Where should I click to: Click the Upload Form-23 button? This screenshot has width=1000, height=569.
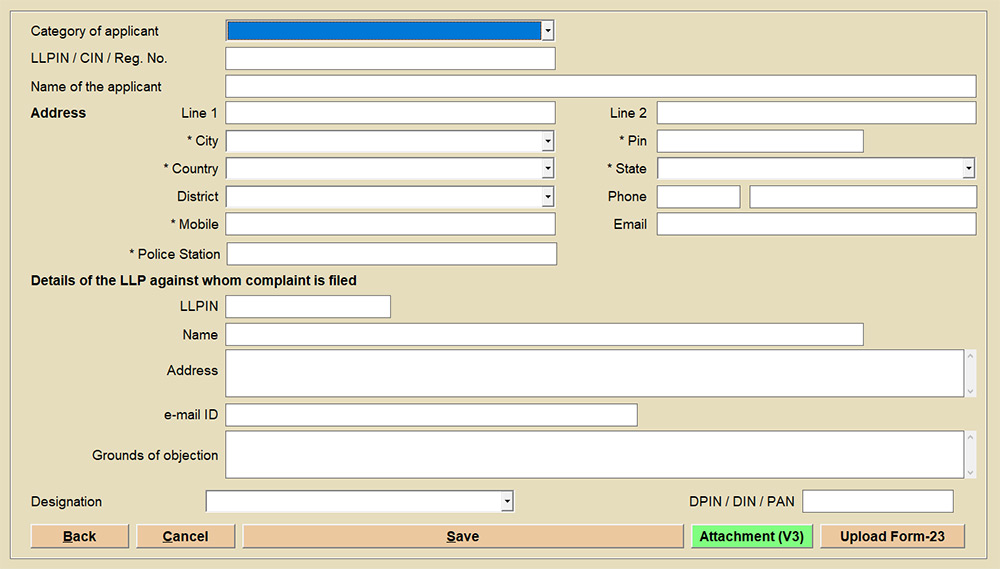[892, 536]
